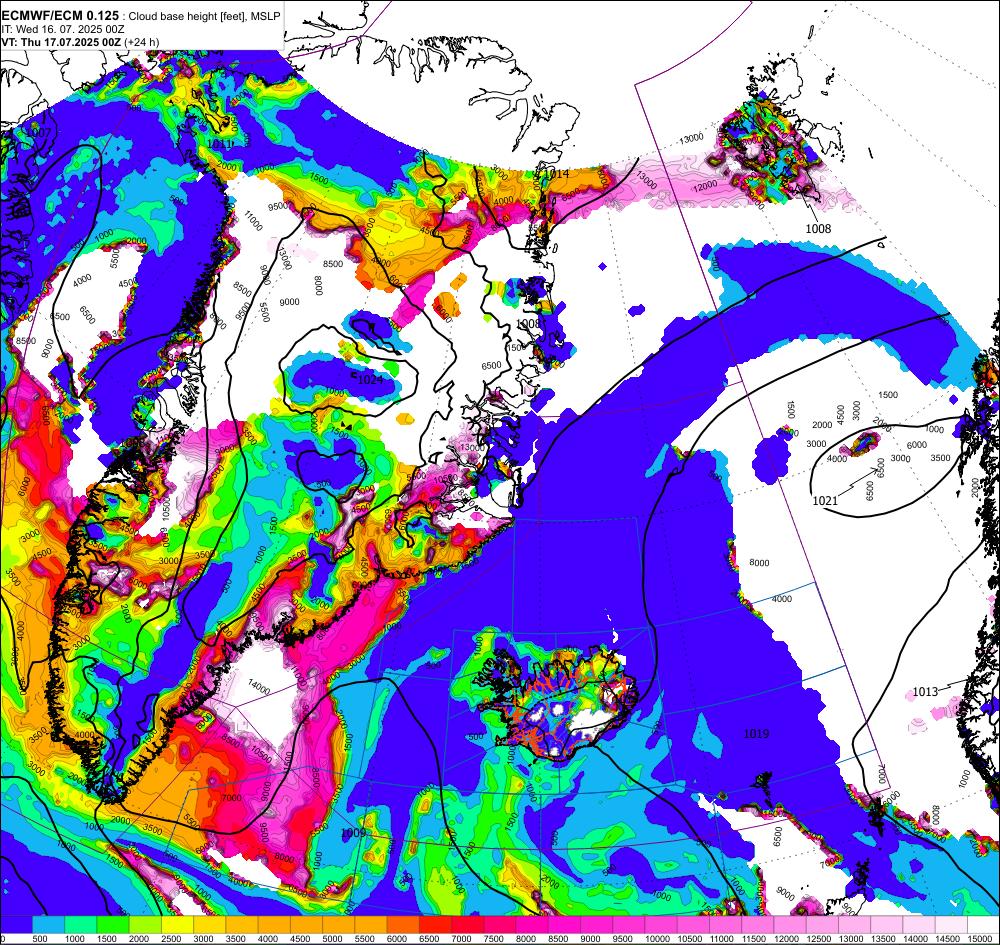Pick the white 15000 legend swatch at the end
The width and height of the screenshot is (1000, 945).
click(x=983, y=925)
